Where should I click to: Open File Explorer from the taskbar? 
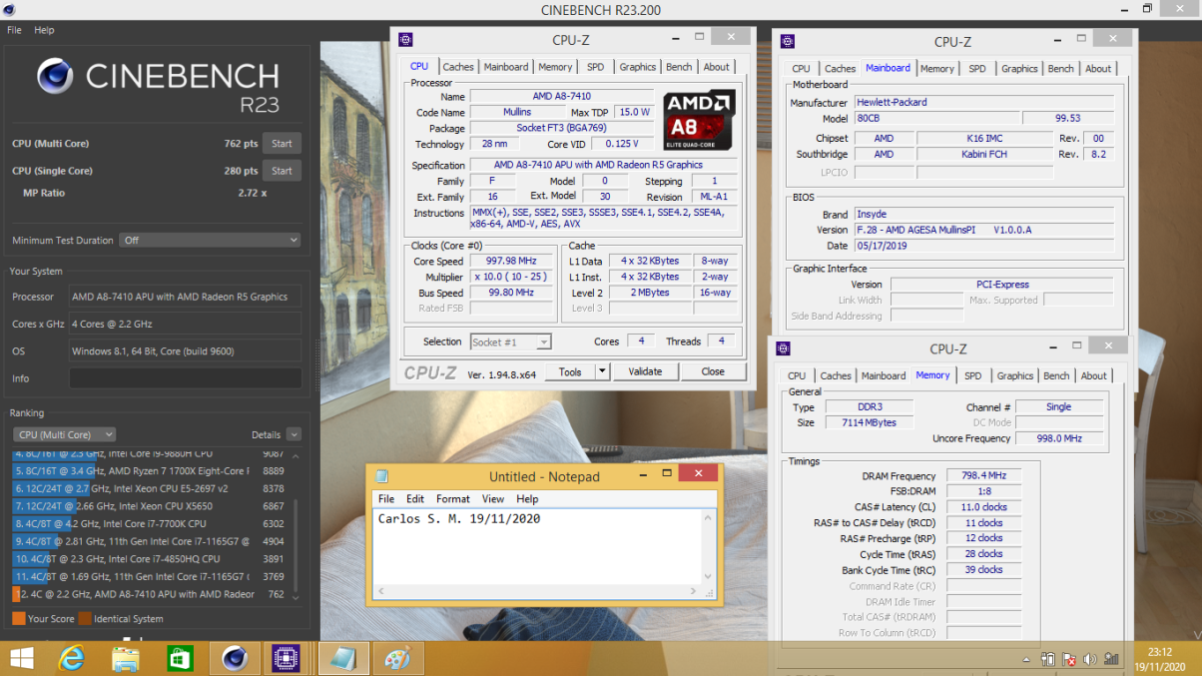[125, 659]
